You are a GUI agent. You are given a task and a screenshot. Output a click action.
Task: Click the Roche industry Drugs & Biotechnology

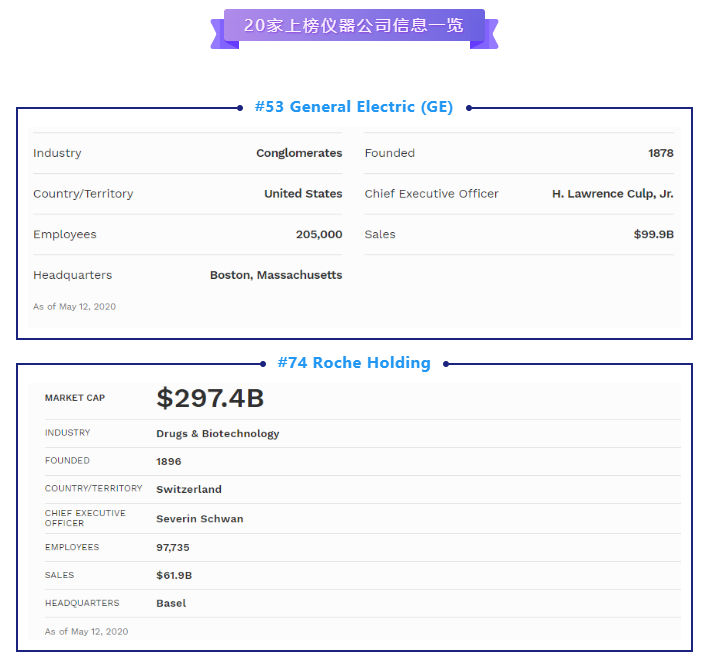[x=217, y=434]
